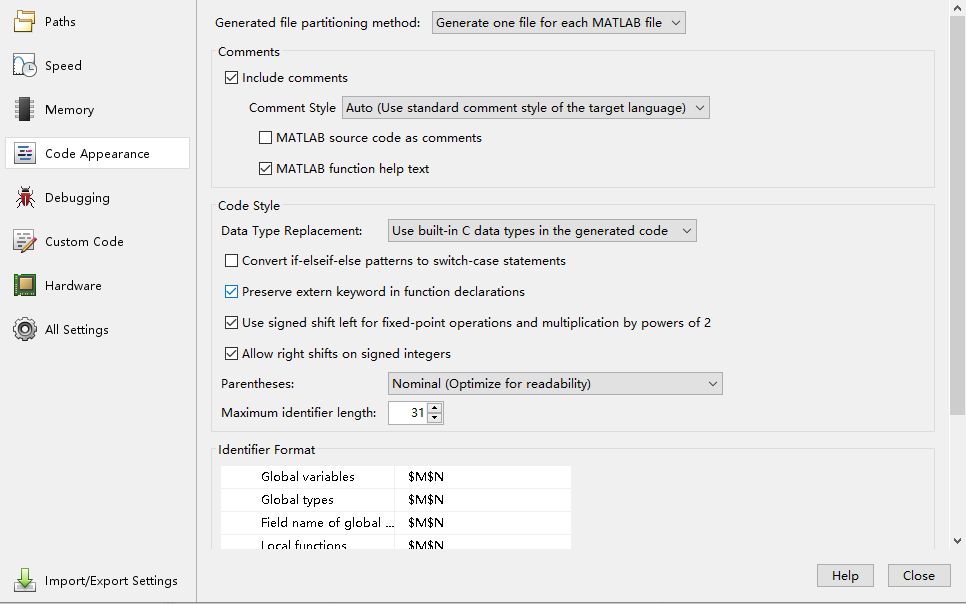Open Generated file partitioning method dropdown

(559, 23)
